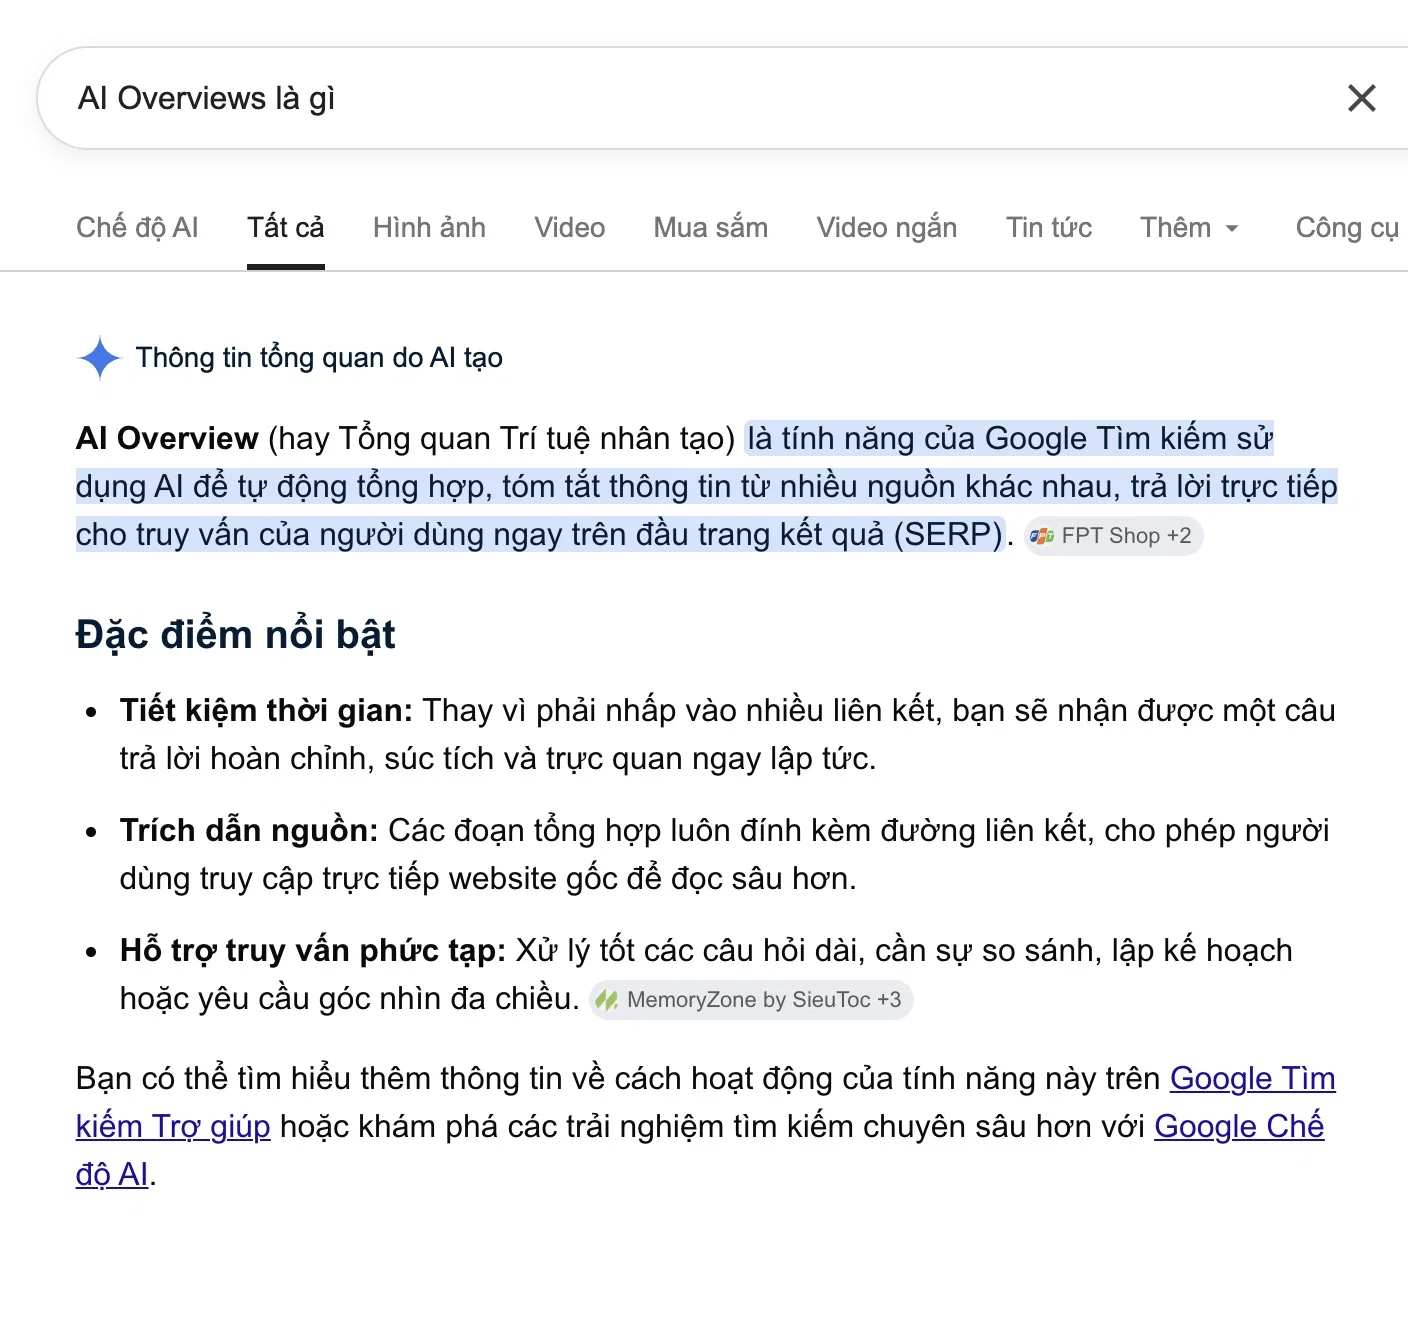1408x1336 pixels.
Task: Click the 'Tiết kiệm thời gian:' bullet label
Action: (x=266, y=710)
